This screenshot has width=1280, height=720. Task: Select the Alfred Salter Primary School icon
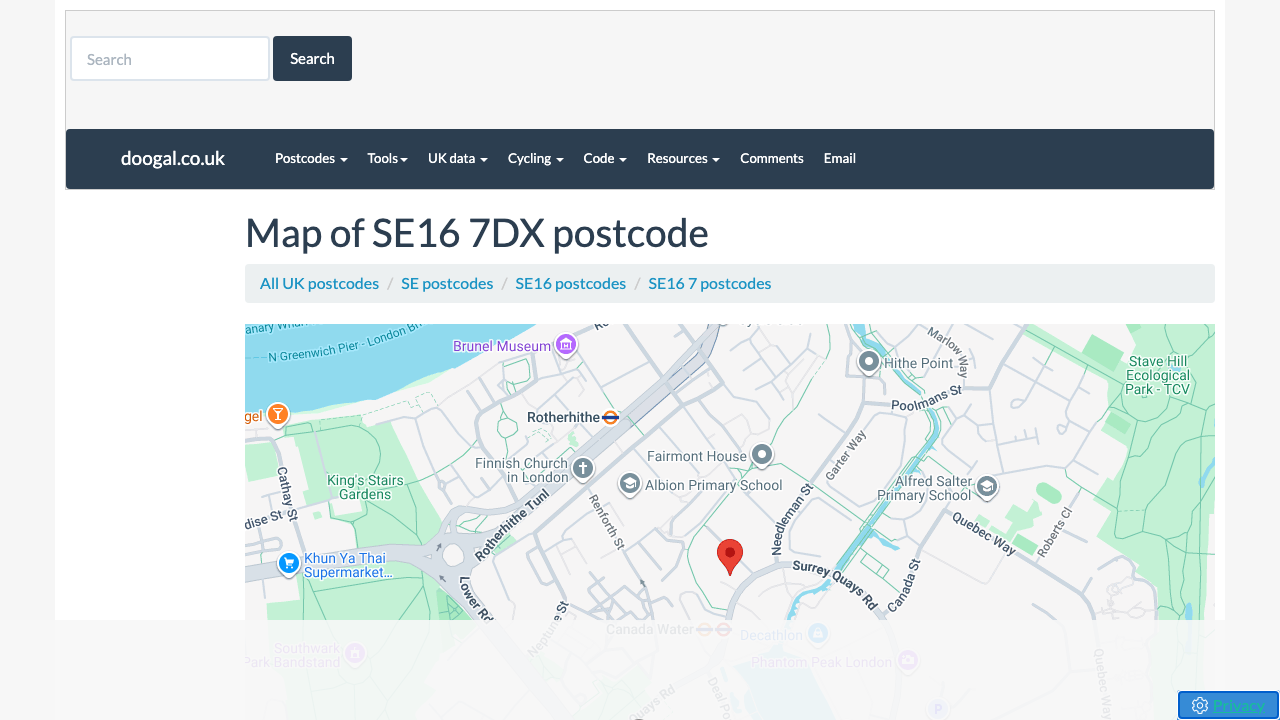(x=986, y=487)
